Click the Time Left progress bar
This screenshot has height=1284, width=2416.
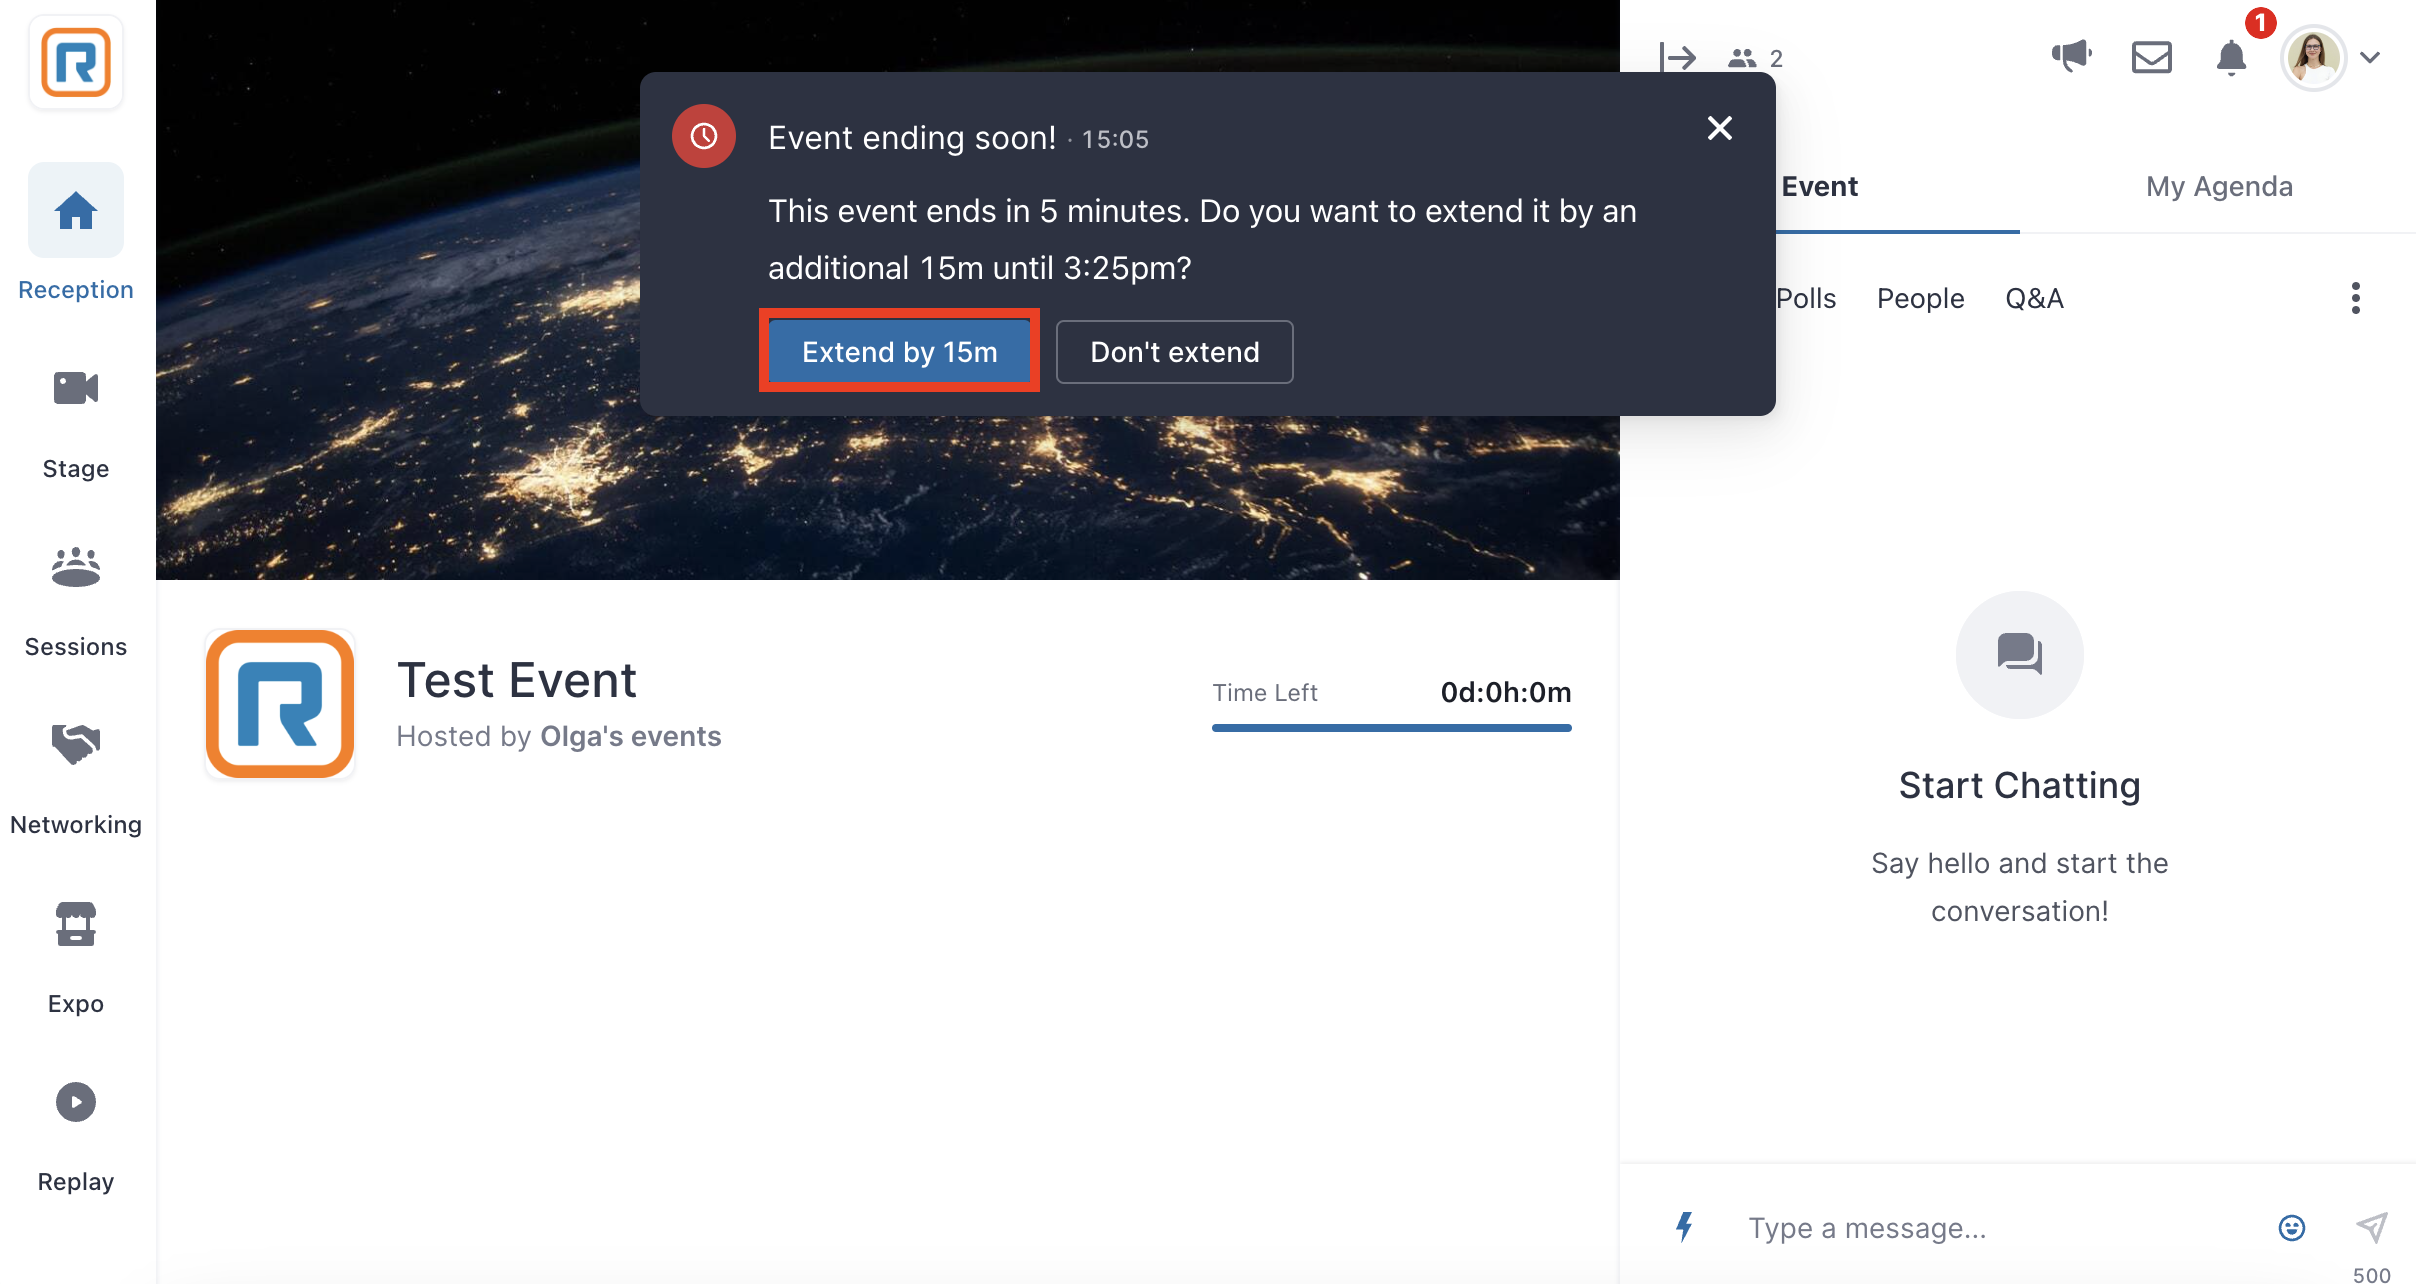[x=1391, y=728]
